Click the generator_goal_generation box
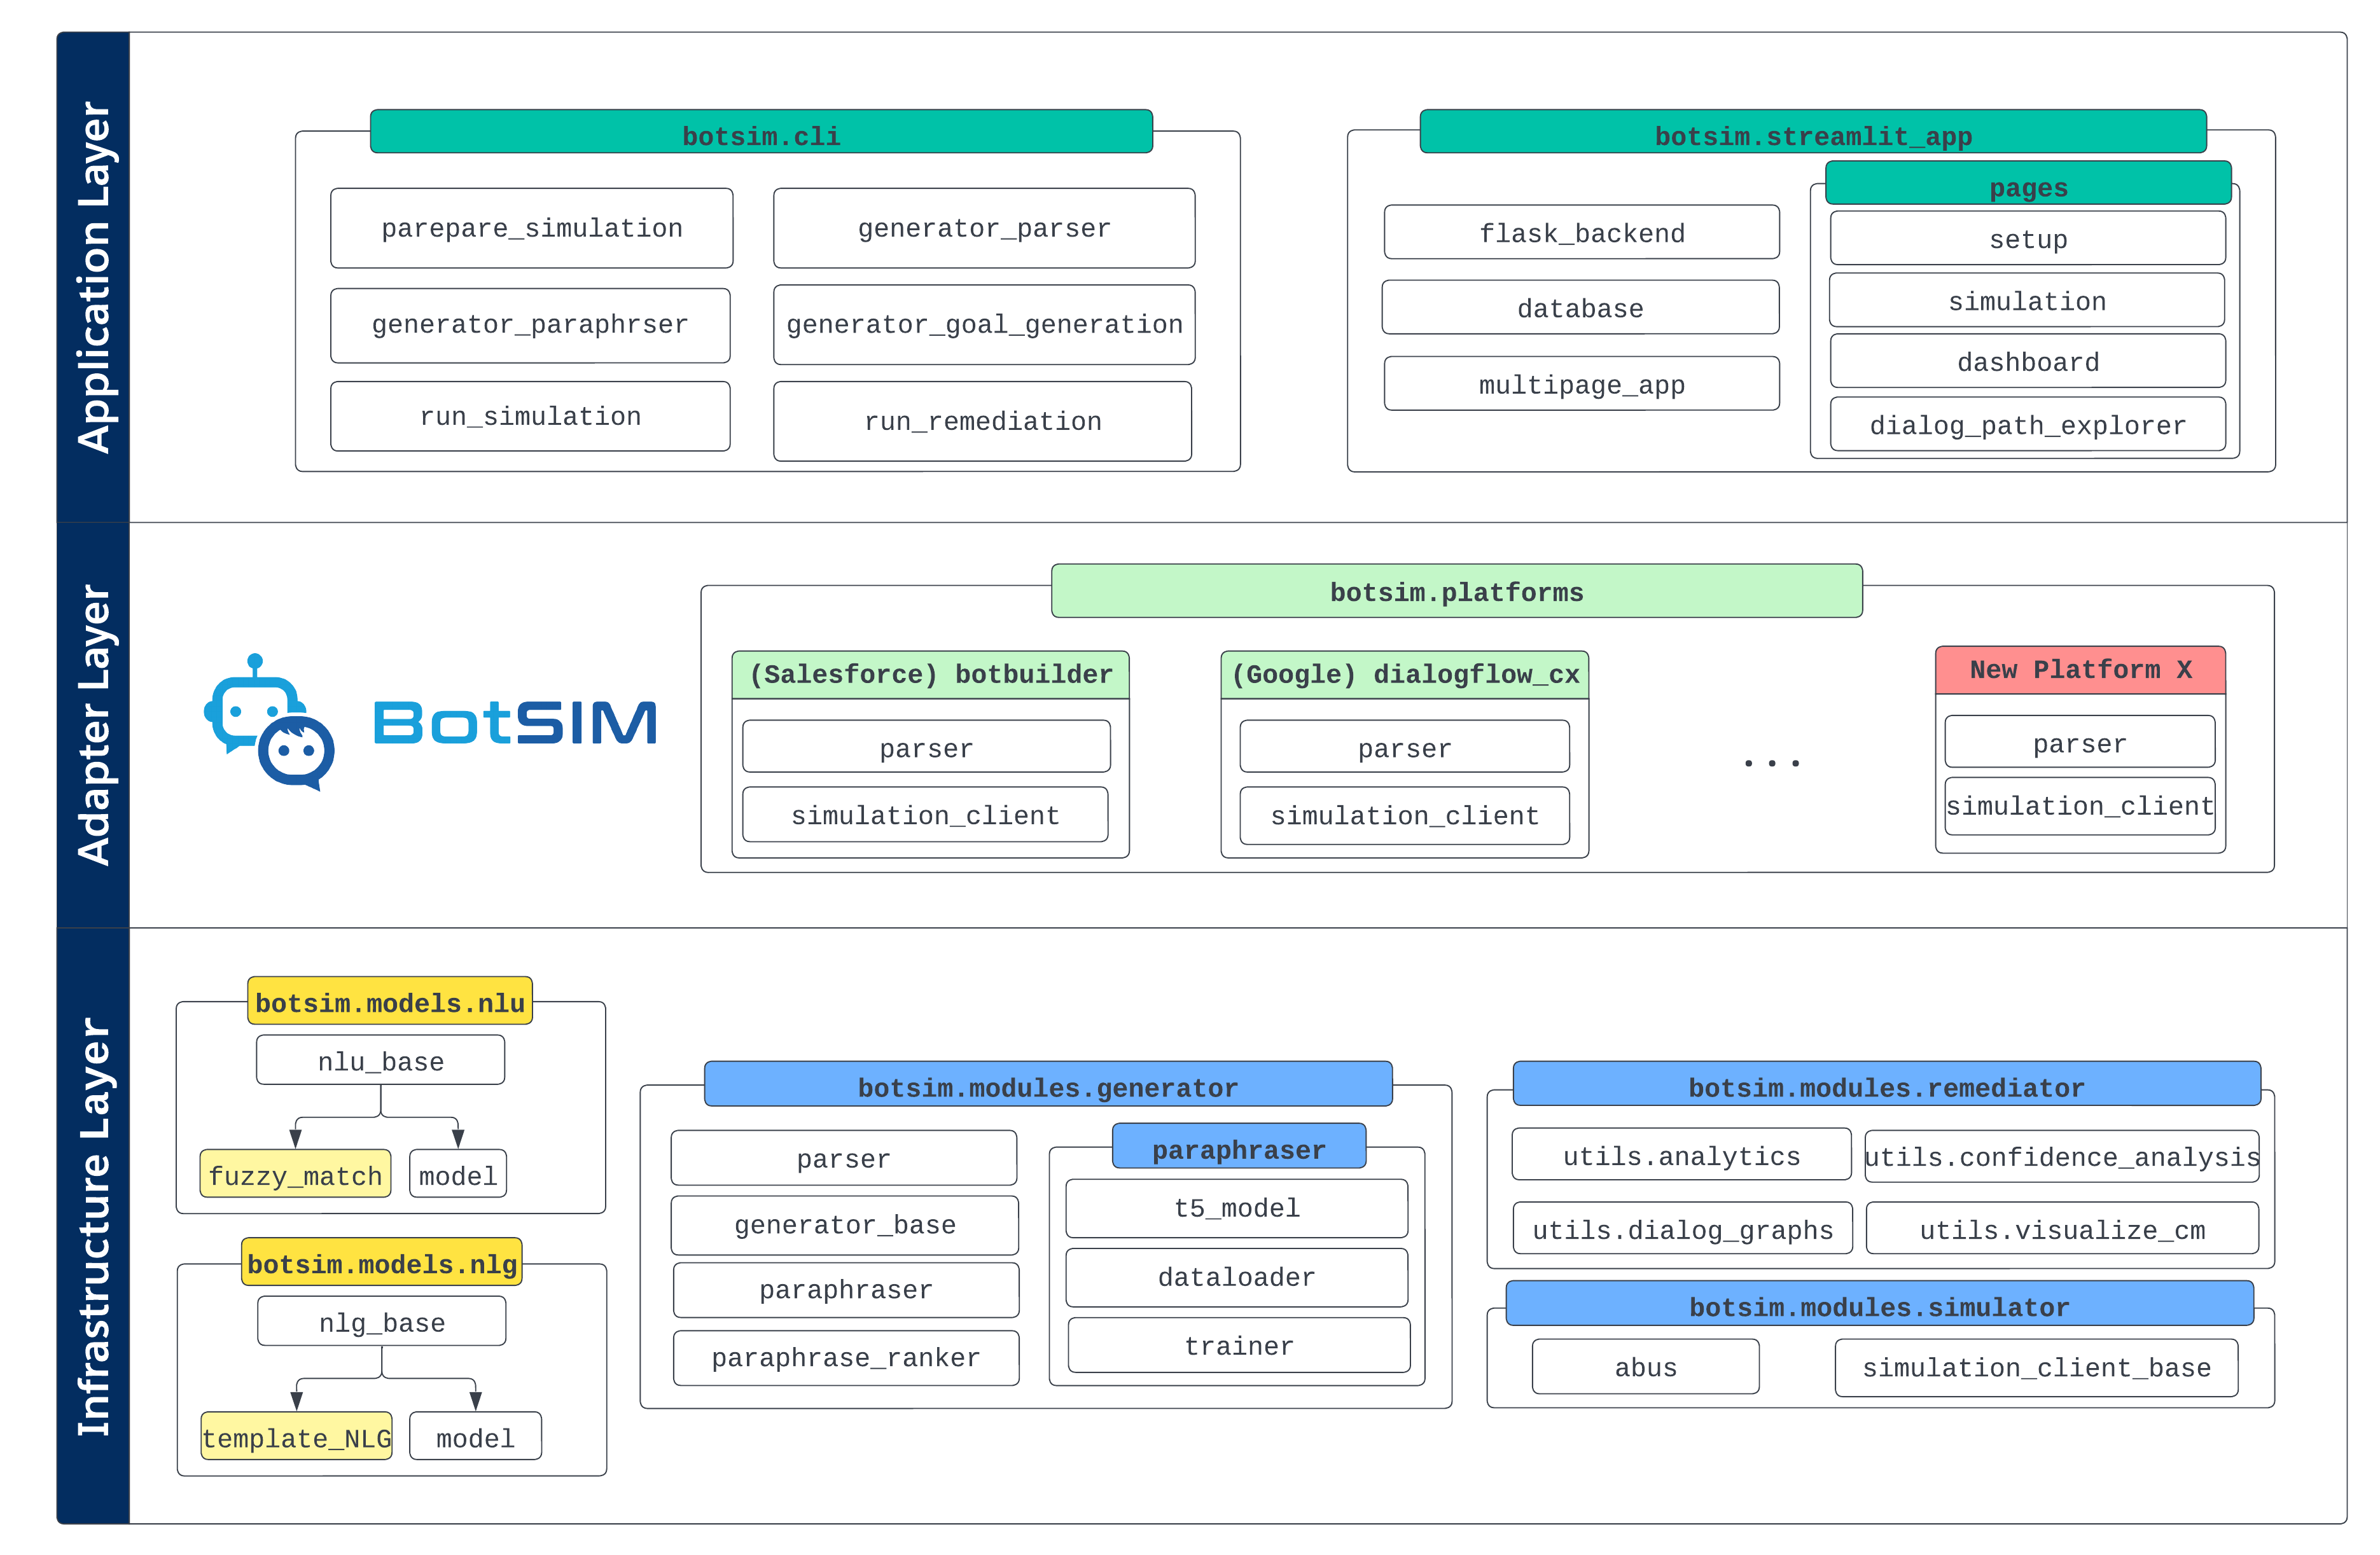Screen dimensions: 2380x1555 984,324
